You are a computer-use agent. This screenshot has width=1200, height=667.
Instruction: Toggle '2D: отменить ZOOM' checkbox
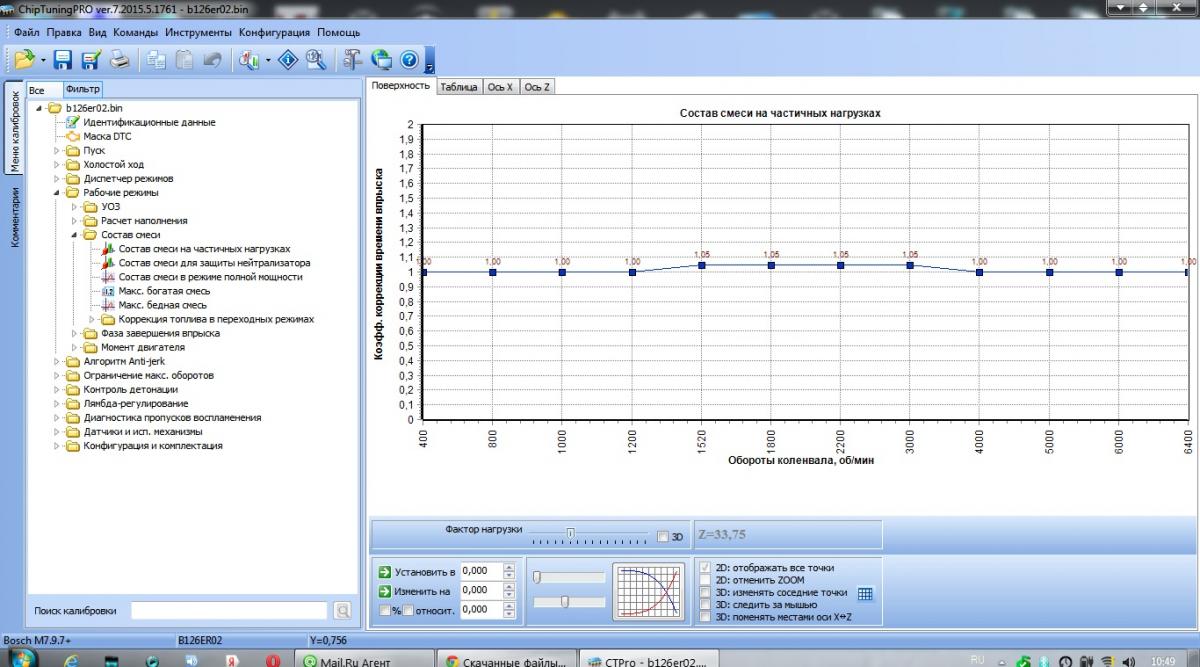pos(707,580)
